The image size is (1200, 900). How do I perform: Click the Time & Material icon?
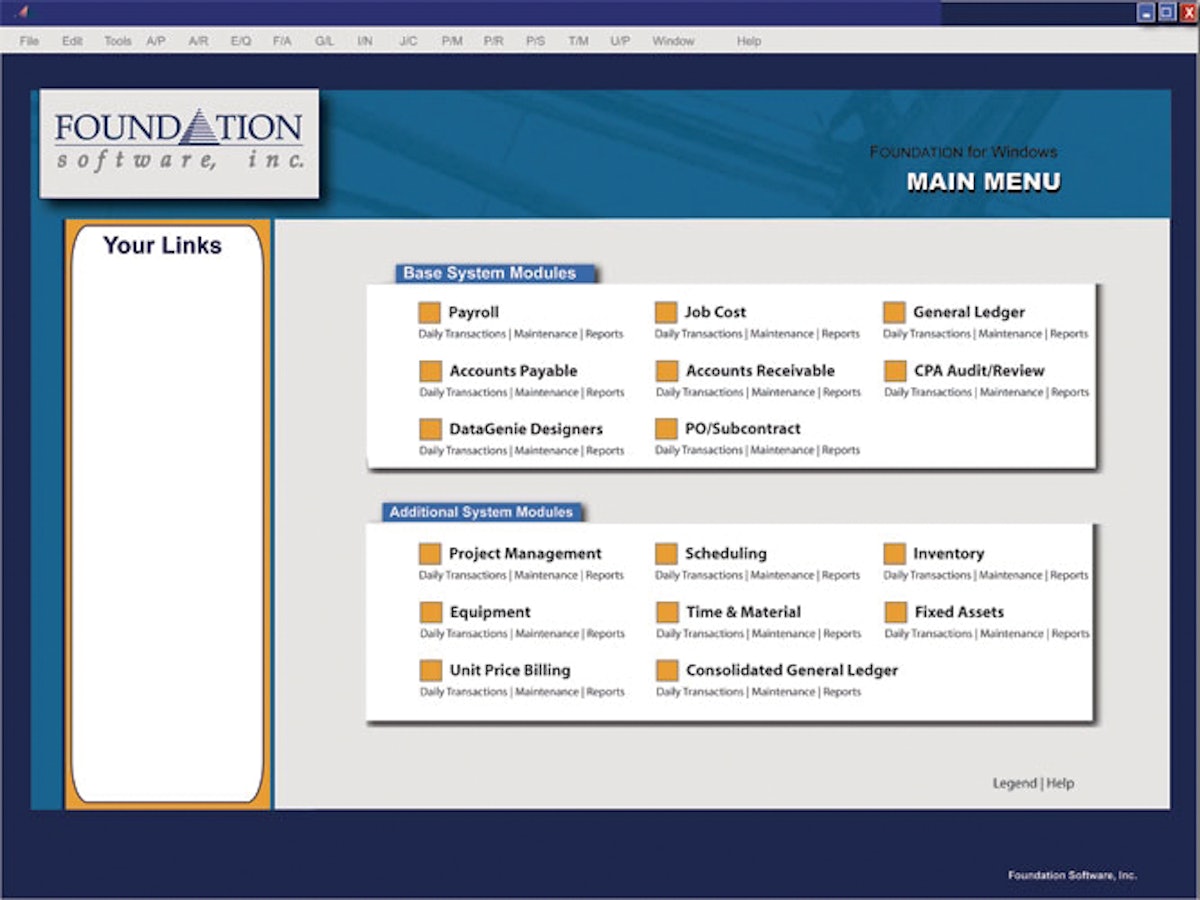click(x=667, y=612)
